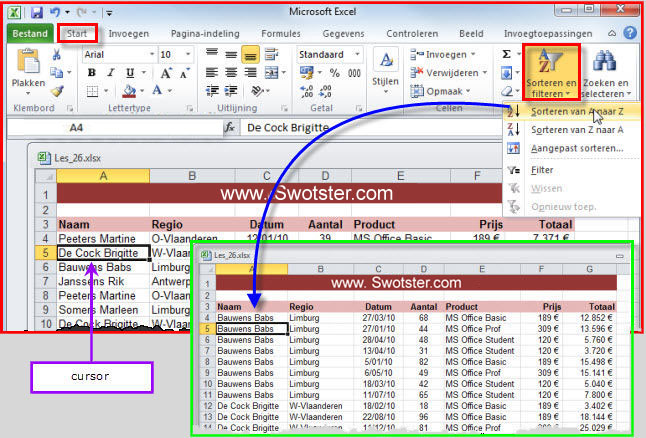Open the font color dropdown arrow
The height and width of the screenshot is (438, 646).
tap(170, 91)
